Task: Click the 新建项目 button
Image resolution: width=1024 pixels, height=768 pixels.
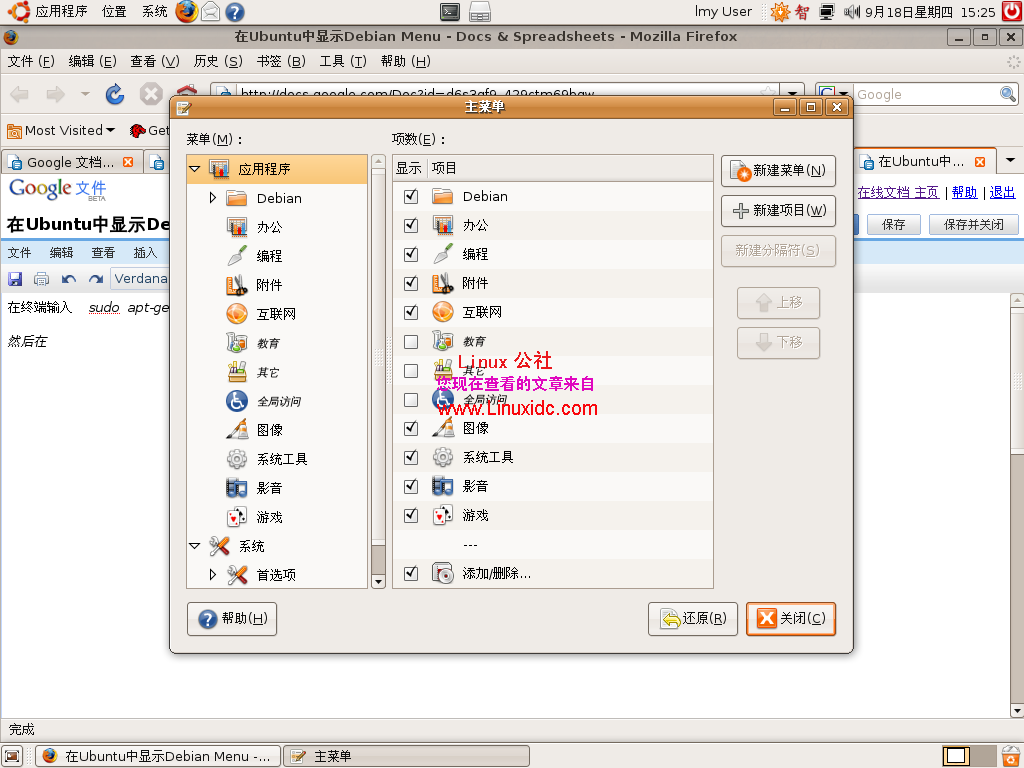Action: tap(778, 212)
